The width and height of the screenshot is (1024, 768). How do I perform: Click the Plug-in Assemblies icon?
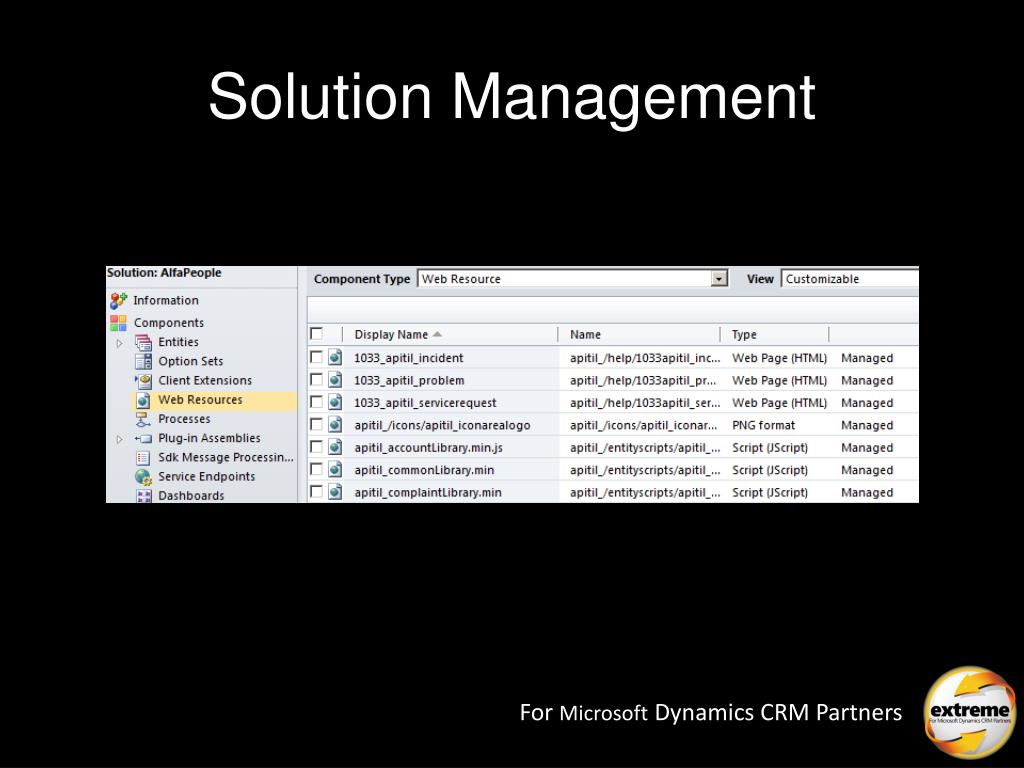[143, 439]
